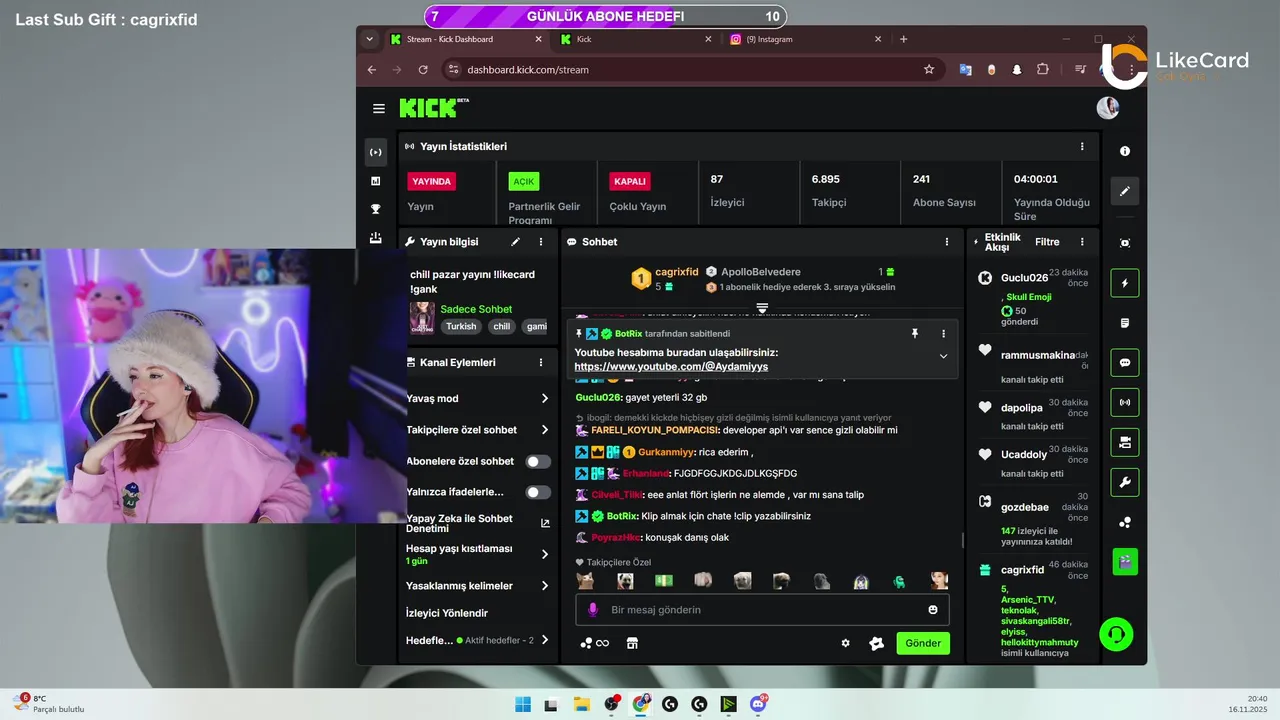Switch to the Kick browser tab
The width and height of the screenshot is (1280, 720).
636,39
